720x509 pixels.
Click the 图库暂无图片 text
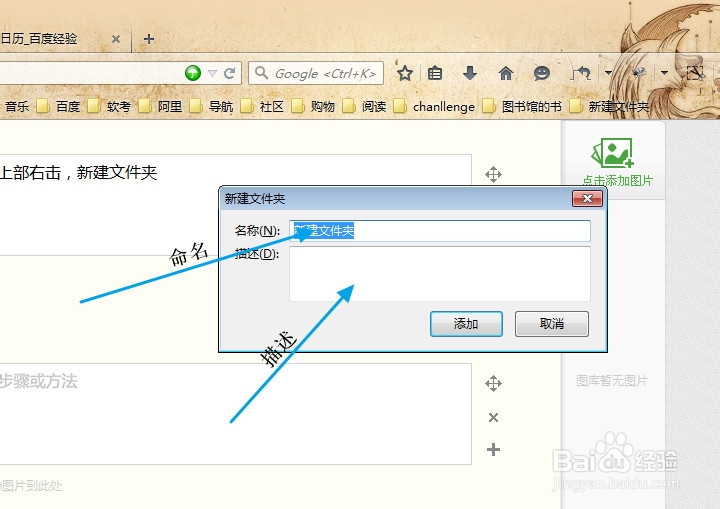tap(612, 381)
